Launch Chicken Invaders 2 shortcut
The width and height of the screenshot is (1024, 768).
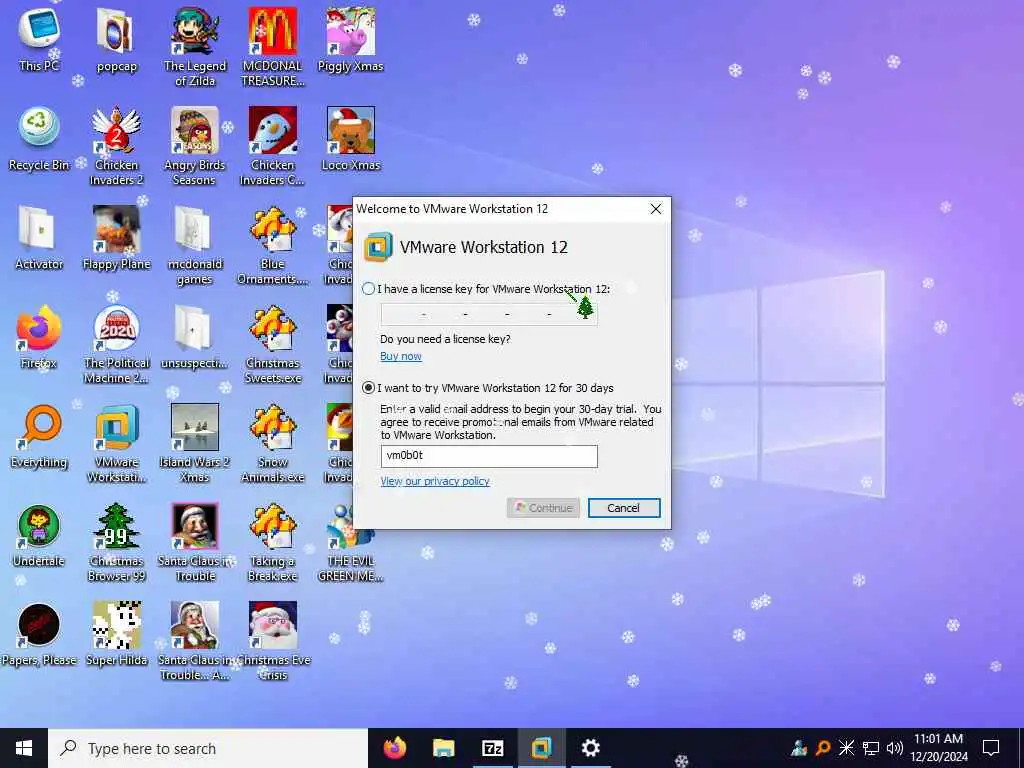click(x=116, y=146)
